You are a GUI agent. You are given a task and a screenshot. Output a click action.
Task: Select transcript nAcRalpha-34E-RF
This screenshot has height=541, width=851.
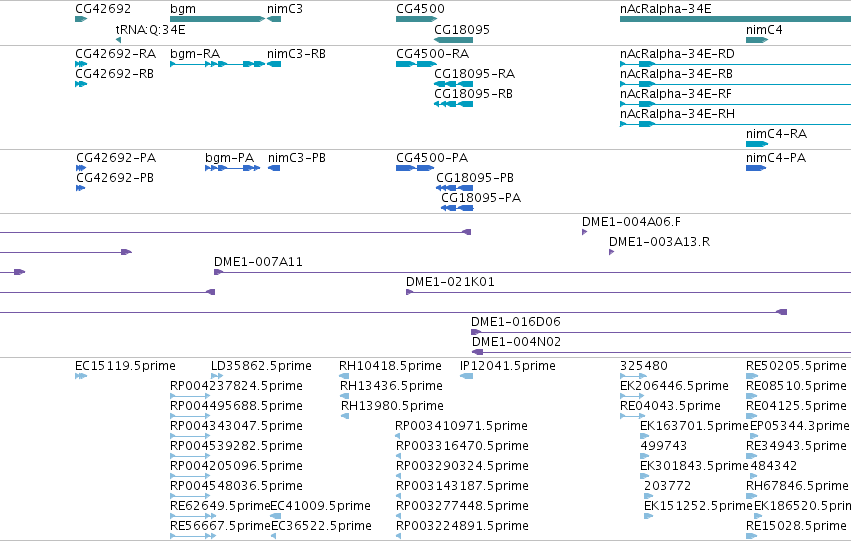pos(676,94)
